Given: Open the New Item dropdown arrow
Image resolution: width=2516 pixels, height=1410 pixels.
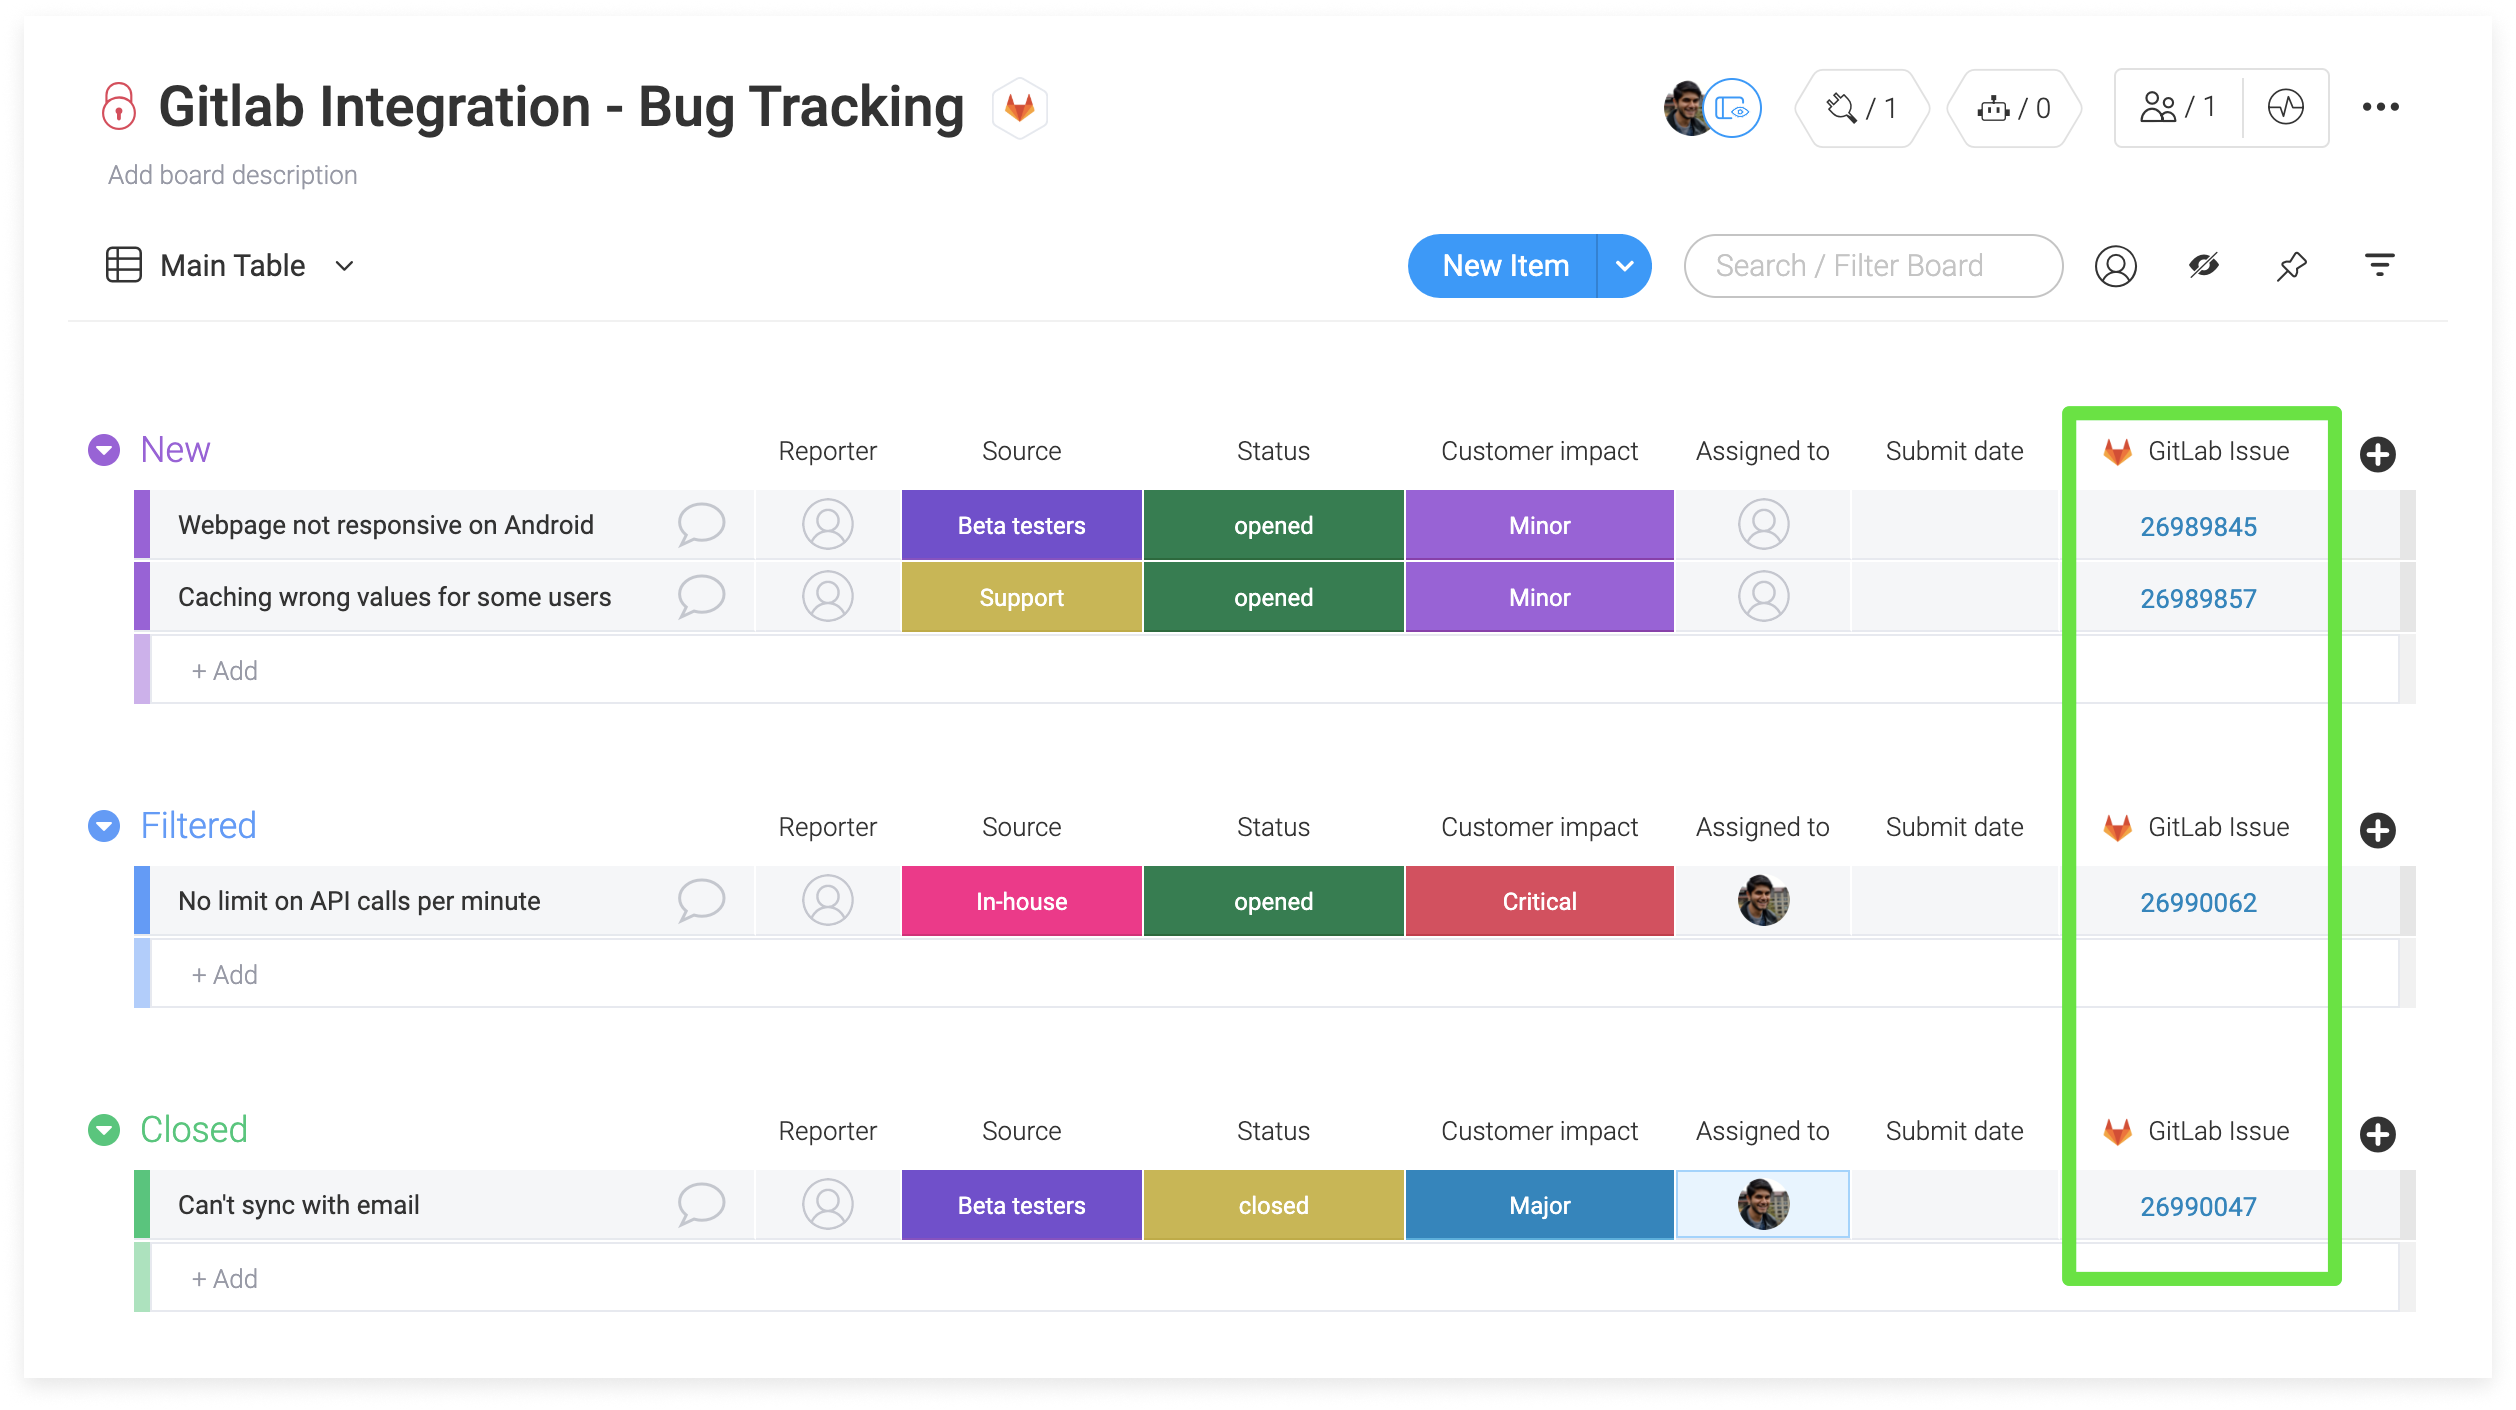Looking at the screenshot, I should (x=1625, y=266).
